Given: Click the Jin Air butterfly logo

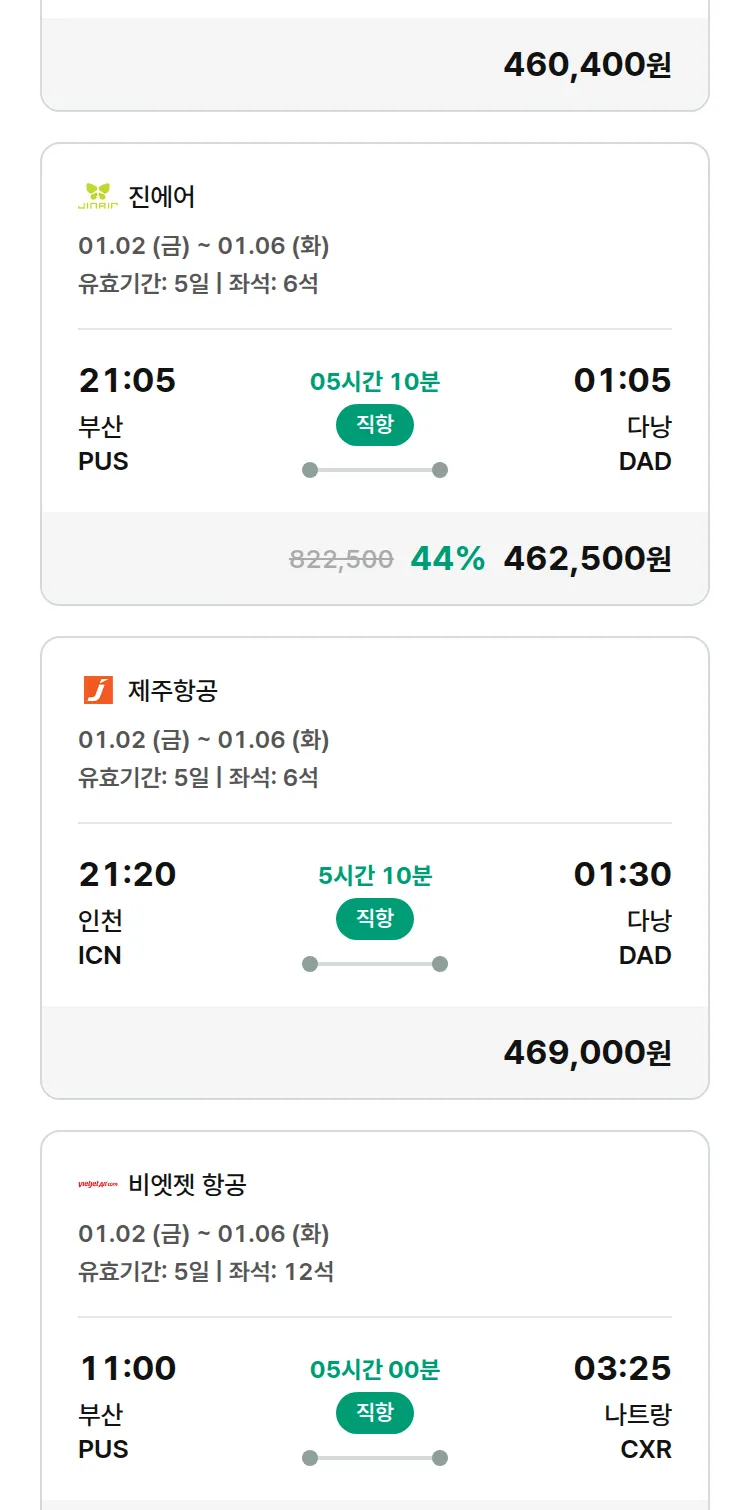Looking at the screenshot, I should click(x=98, y=196).
